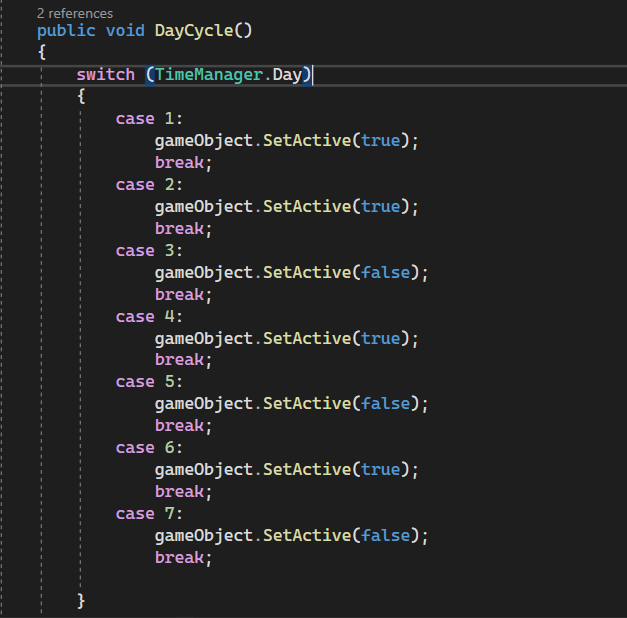Click the 'case 7:' label
Viewport: 627px width, 618px height.
point(149,514)
